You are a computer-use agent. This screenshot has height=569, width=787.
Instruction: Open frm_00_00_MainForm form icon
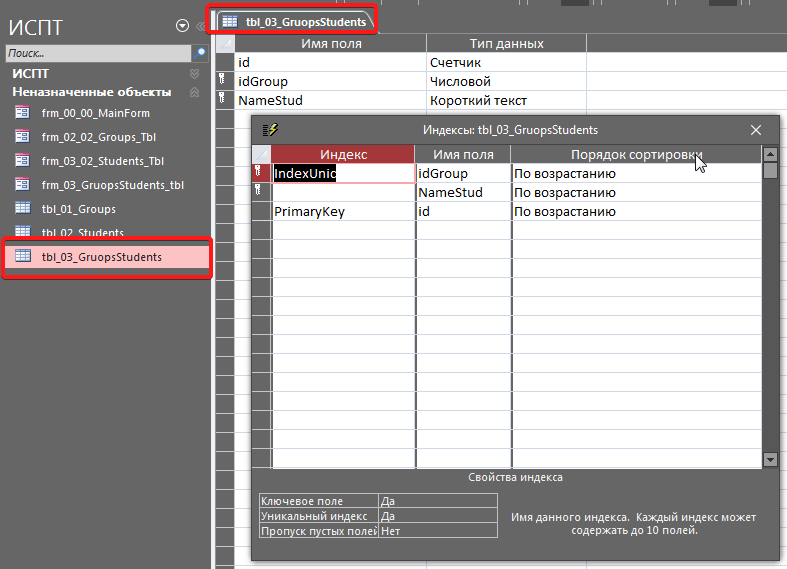22,113
